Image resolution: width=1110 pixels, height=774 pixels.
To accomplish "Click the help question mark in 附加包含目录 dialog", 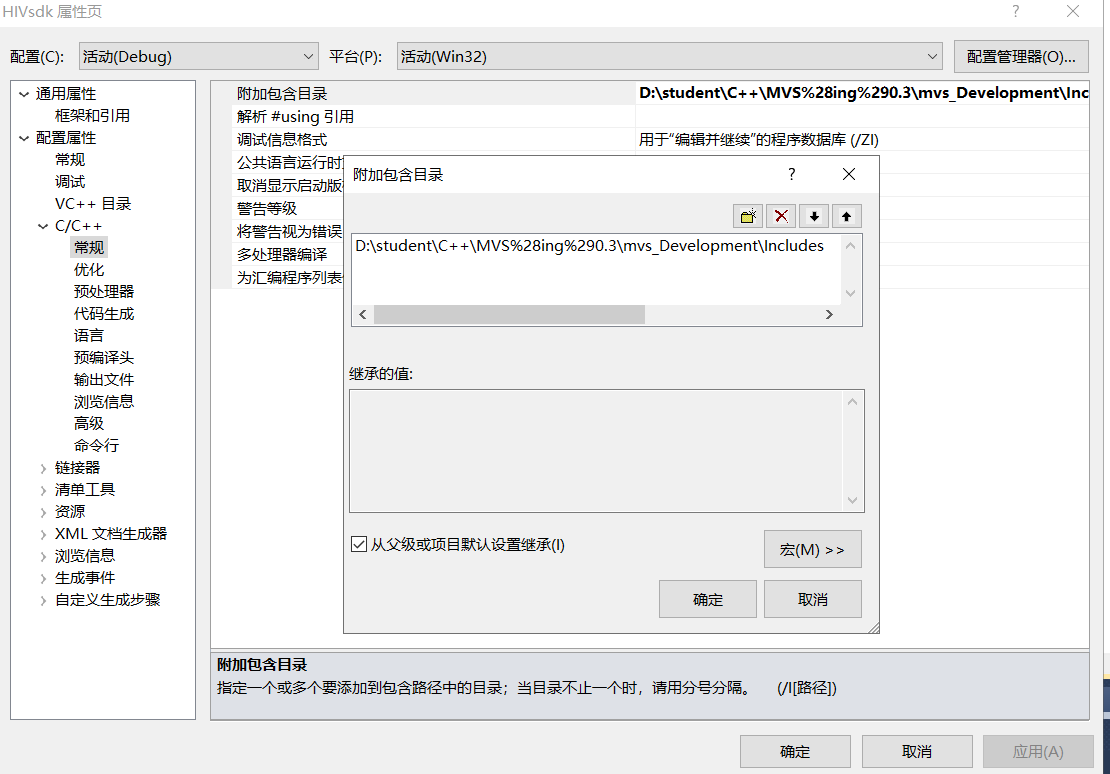I will (791, 174).
